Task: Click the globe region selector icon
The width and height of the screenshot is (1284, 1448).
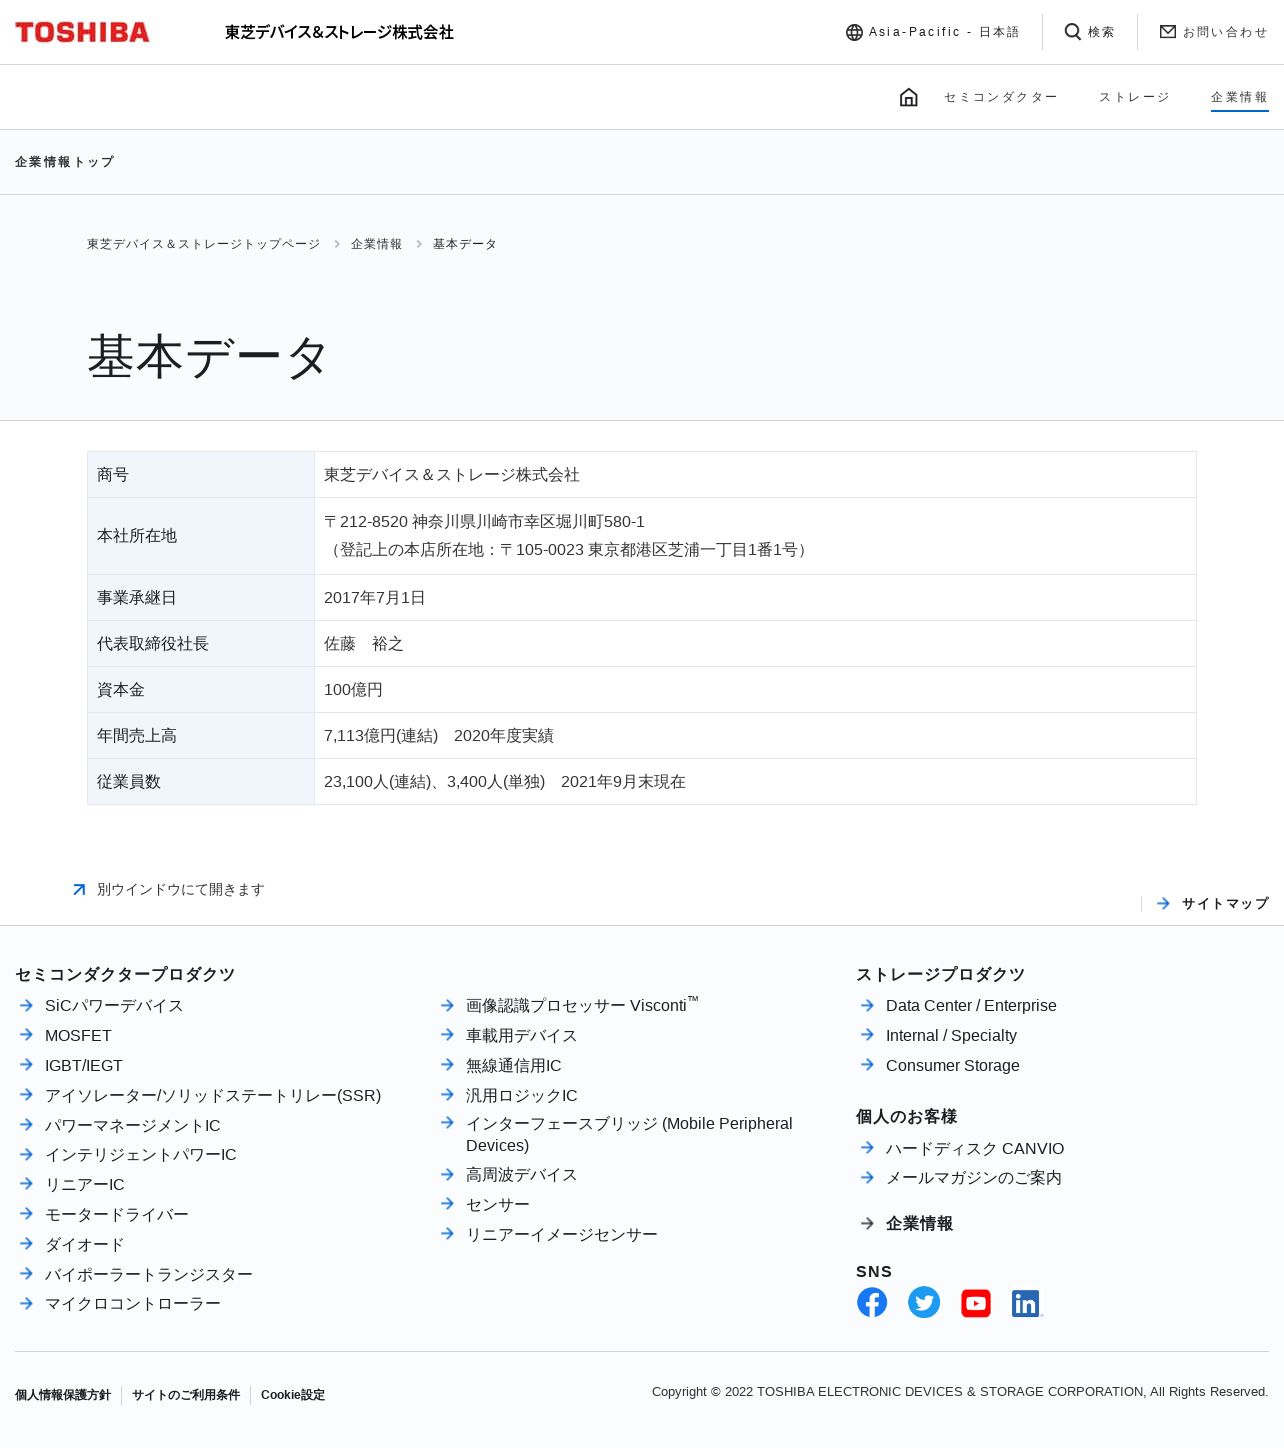Action: click(x=854, y=32)
